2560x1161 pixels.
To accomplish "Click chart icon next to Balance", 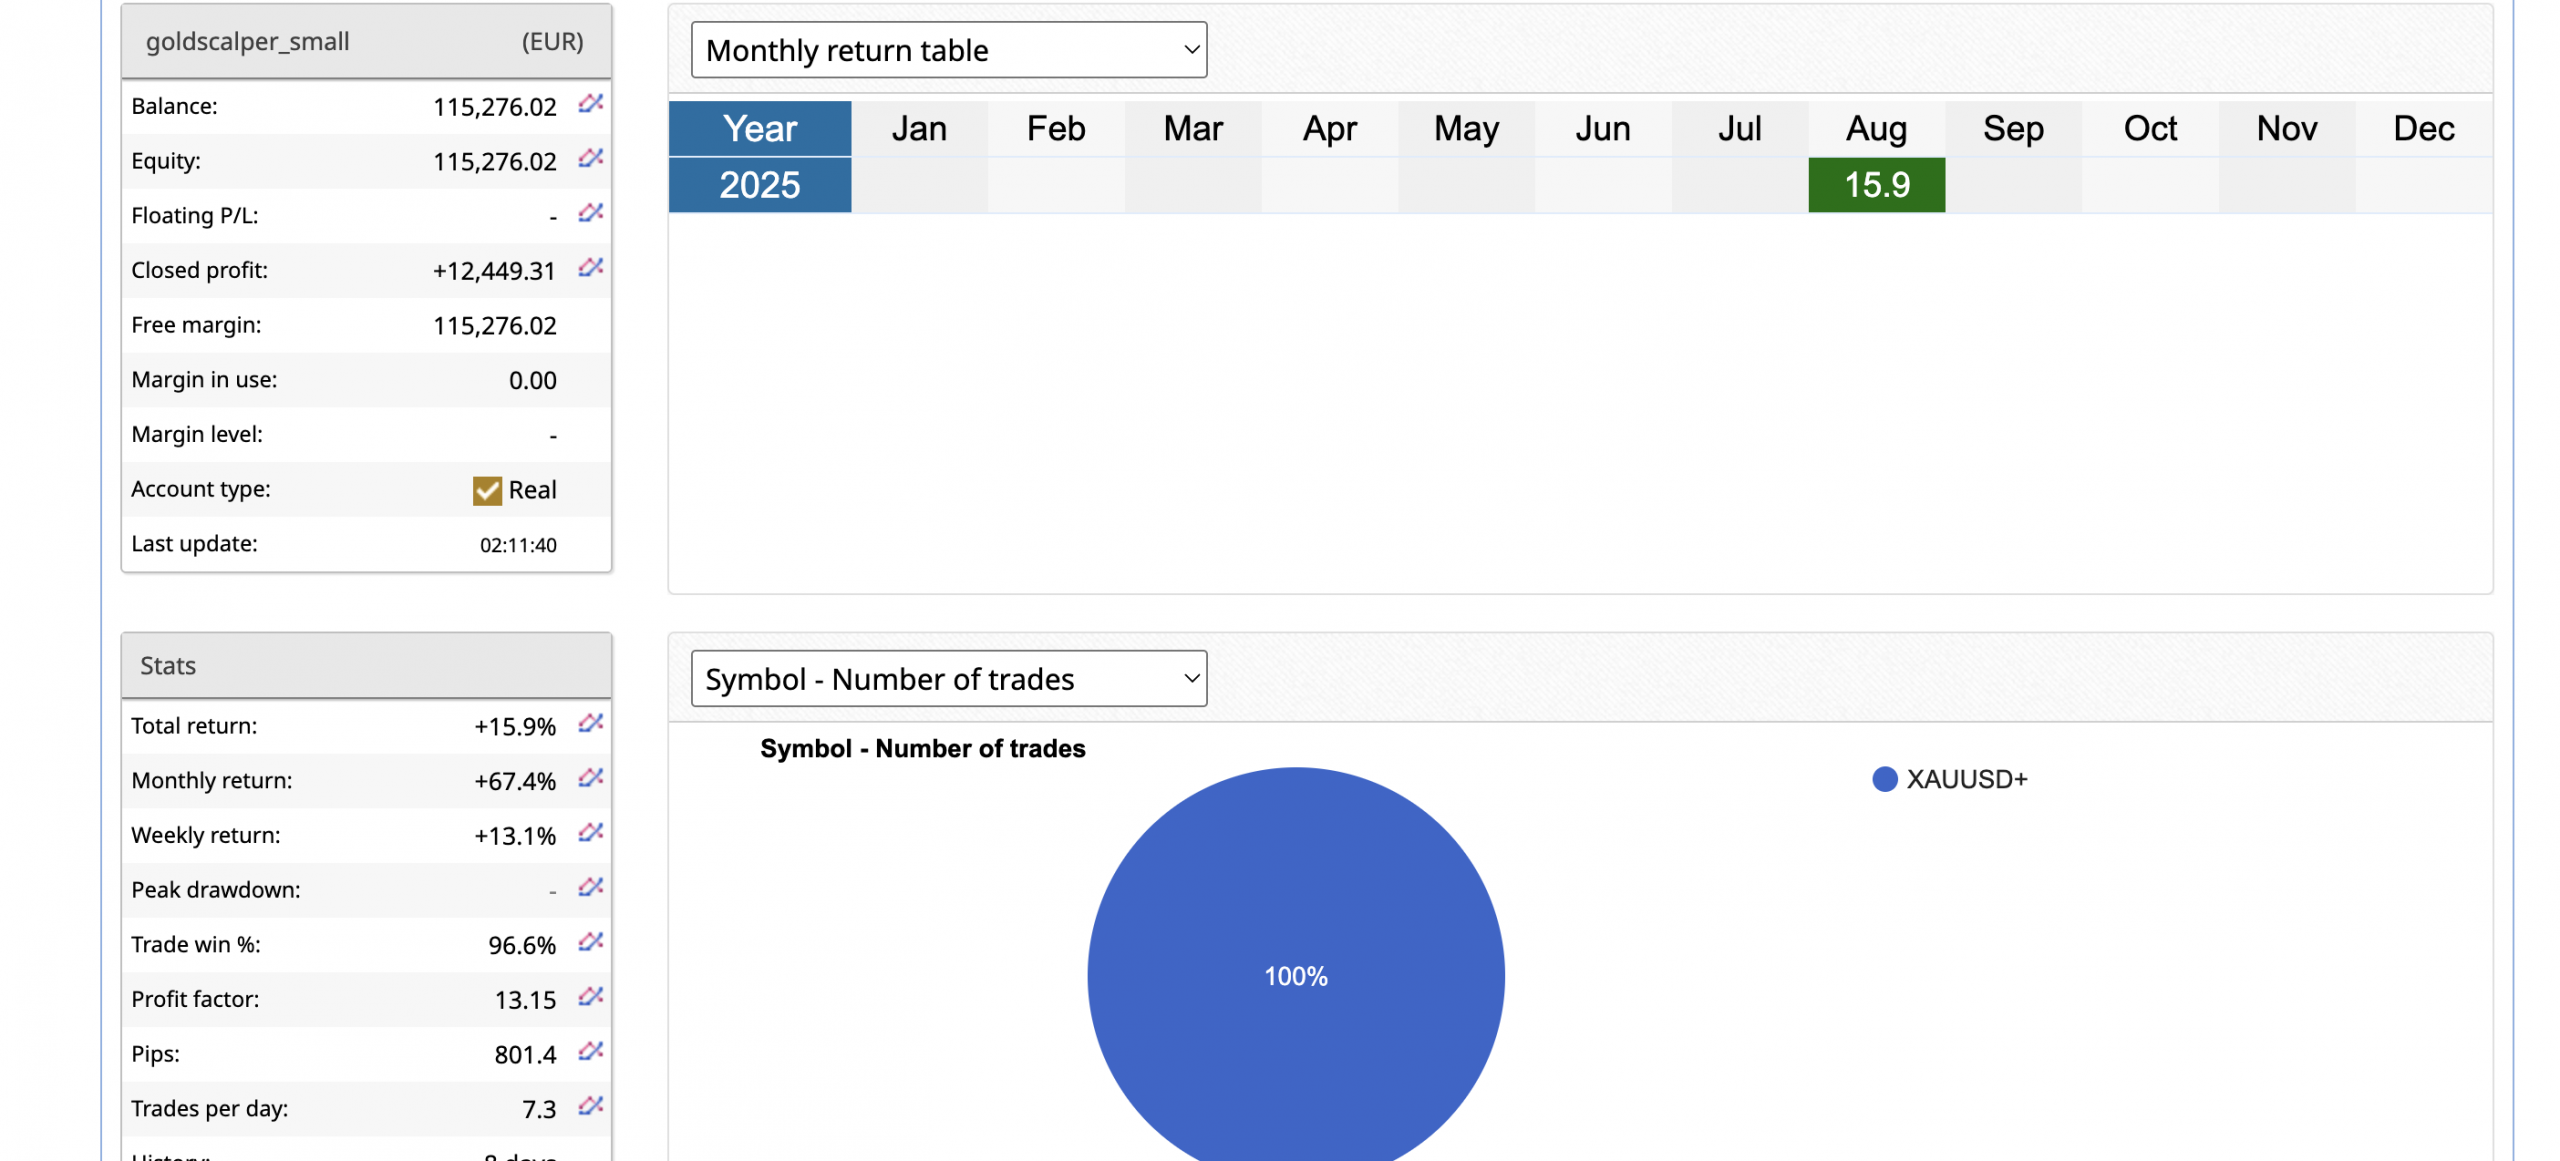I will tap(590, 103).
